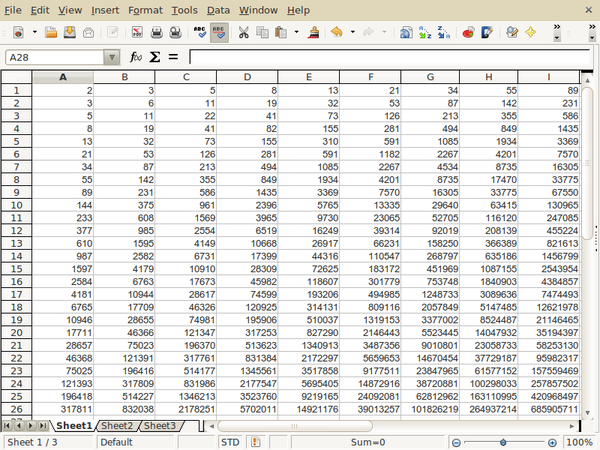Click the Name Box showing A28
Screen dimensions: 600x450
coord(55,57)
